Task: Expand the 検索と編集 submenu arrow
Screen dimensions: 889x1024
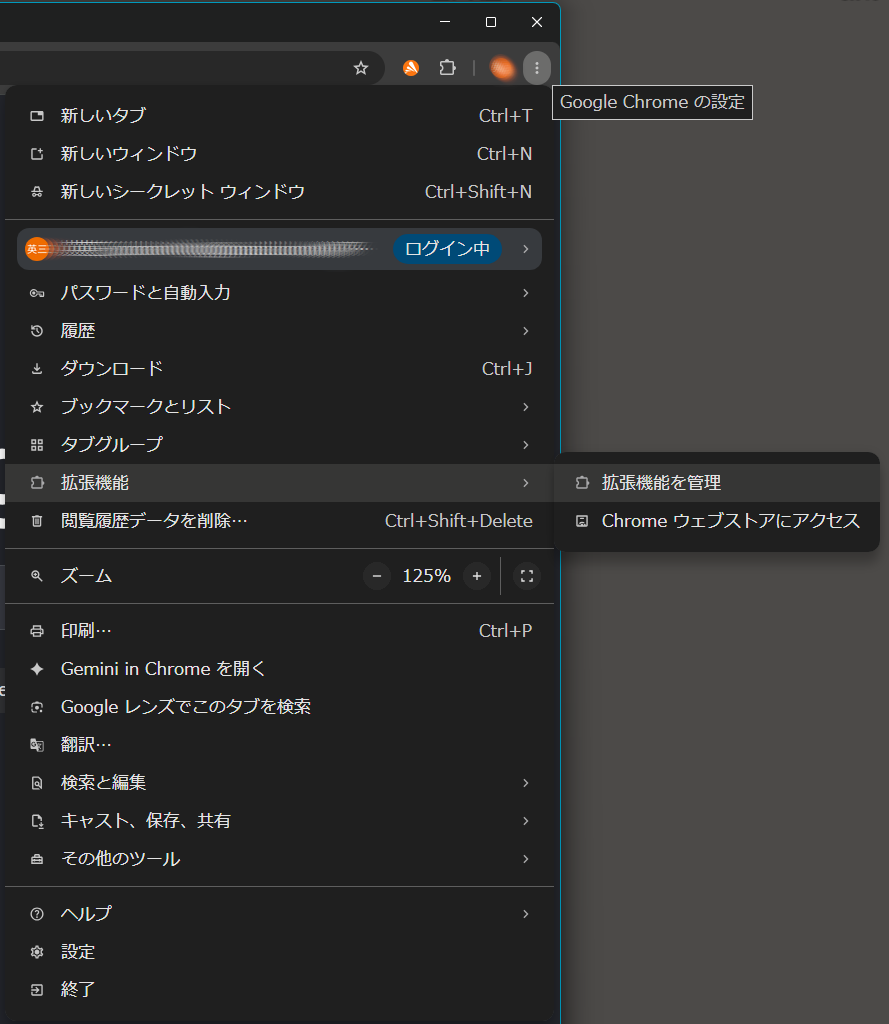Action: click(526, 782)
